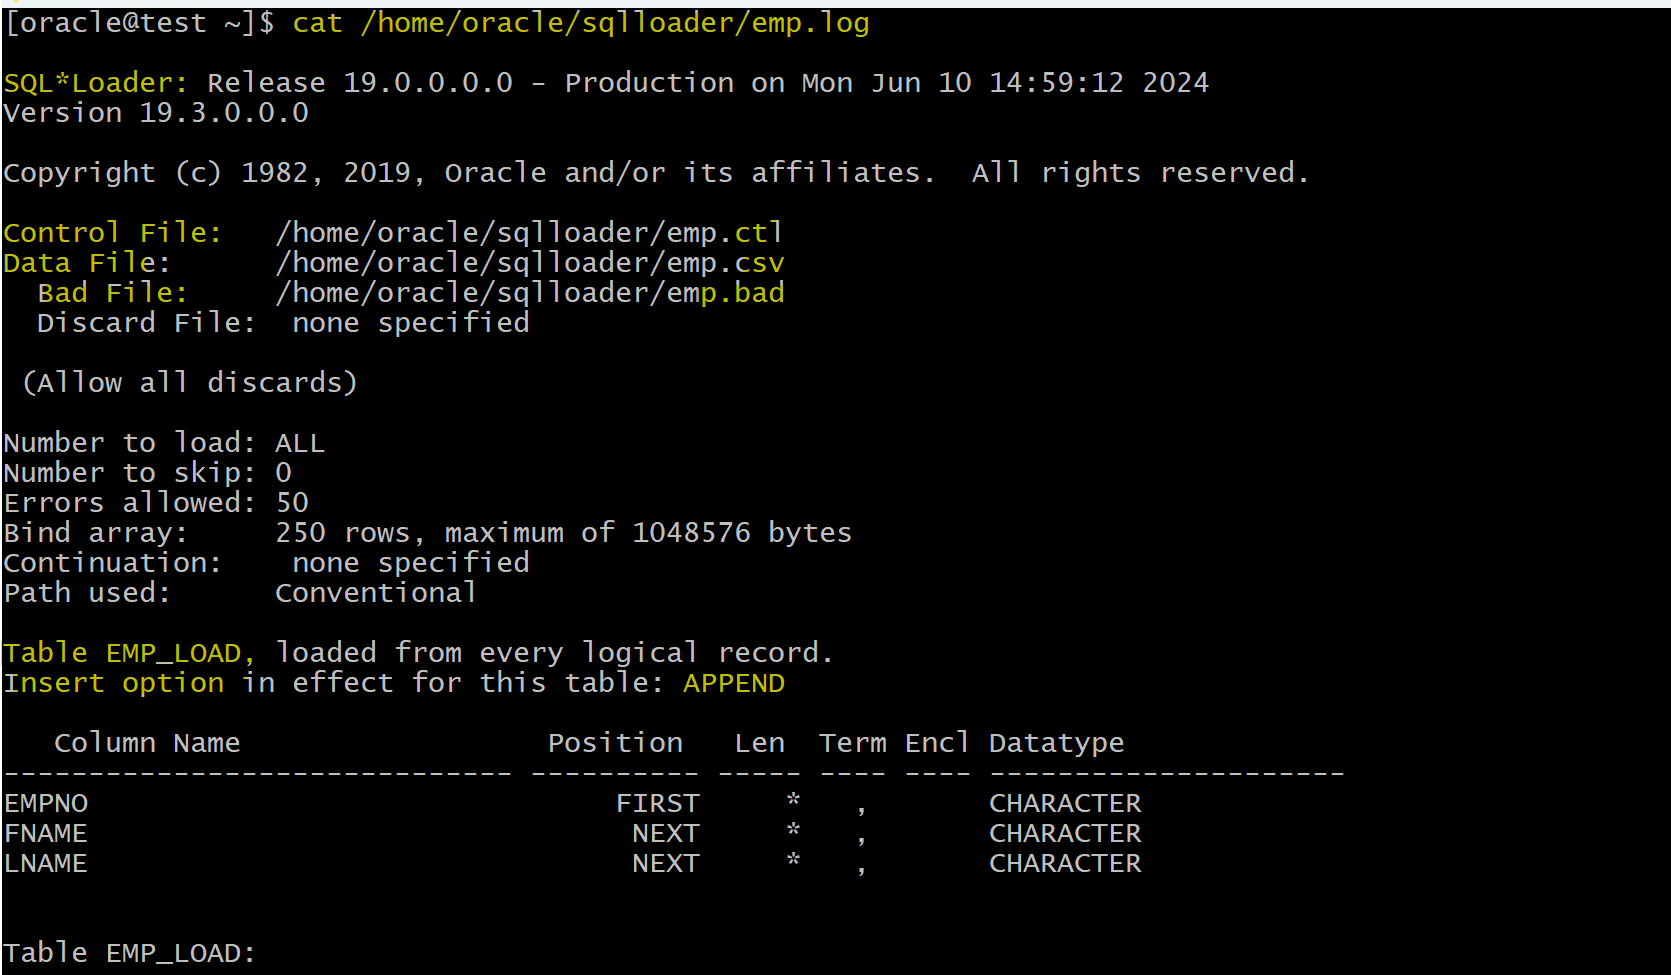Click the 'Version 19.3.0.0.0' line
The width and height of the screenshot is (1671, 975).
(x=156, y=113)
